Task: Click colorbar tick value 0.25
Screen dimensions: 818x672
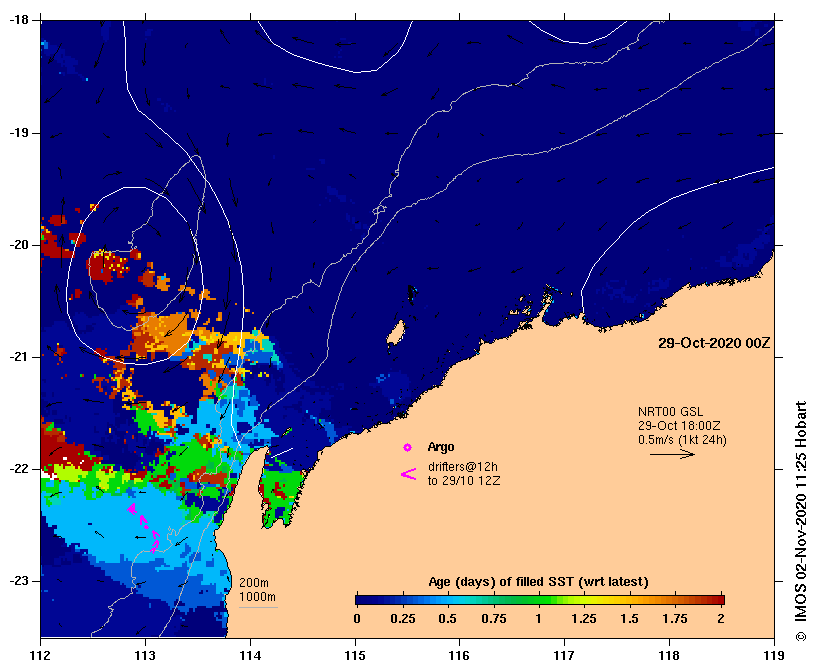Action: pyautogui.click(x=403, y=619)
